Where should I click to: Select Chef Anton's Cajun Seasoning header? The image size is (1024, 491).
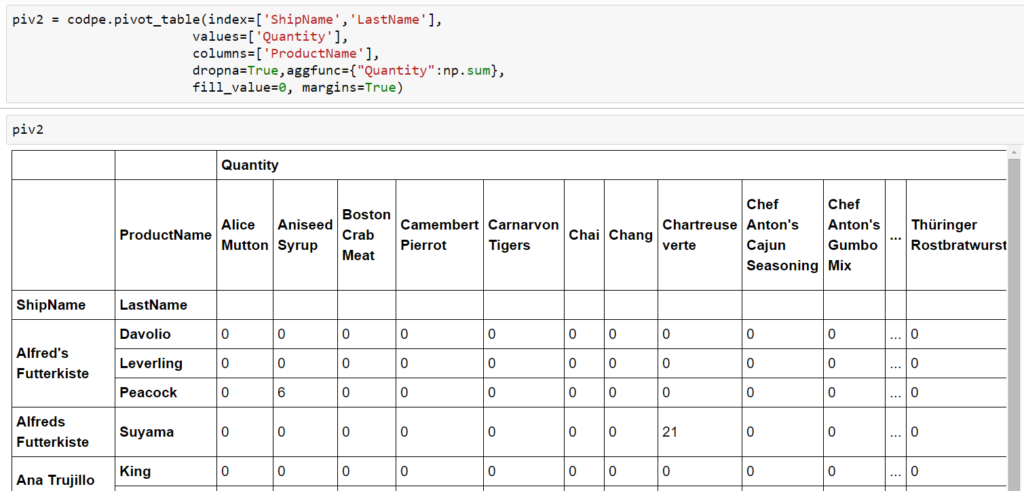tap(781, 235)
